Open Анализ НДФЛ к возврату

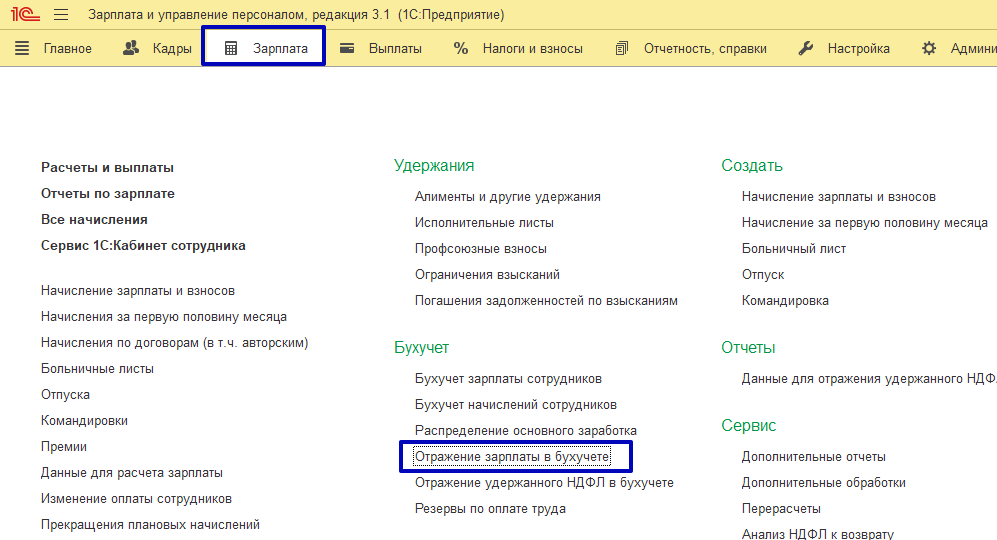coord(818,534)
